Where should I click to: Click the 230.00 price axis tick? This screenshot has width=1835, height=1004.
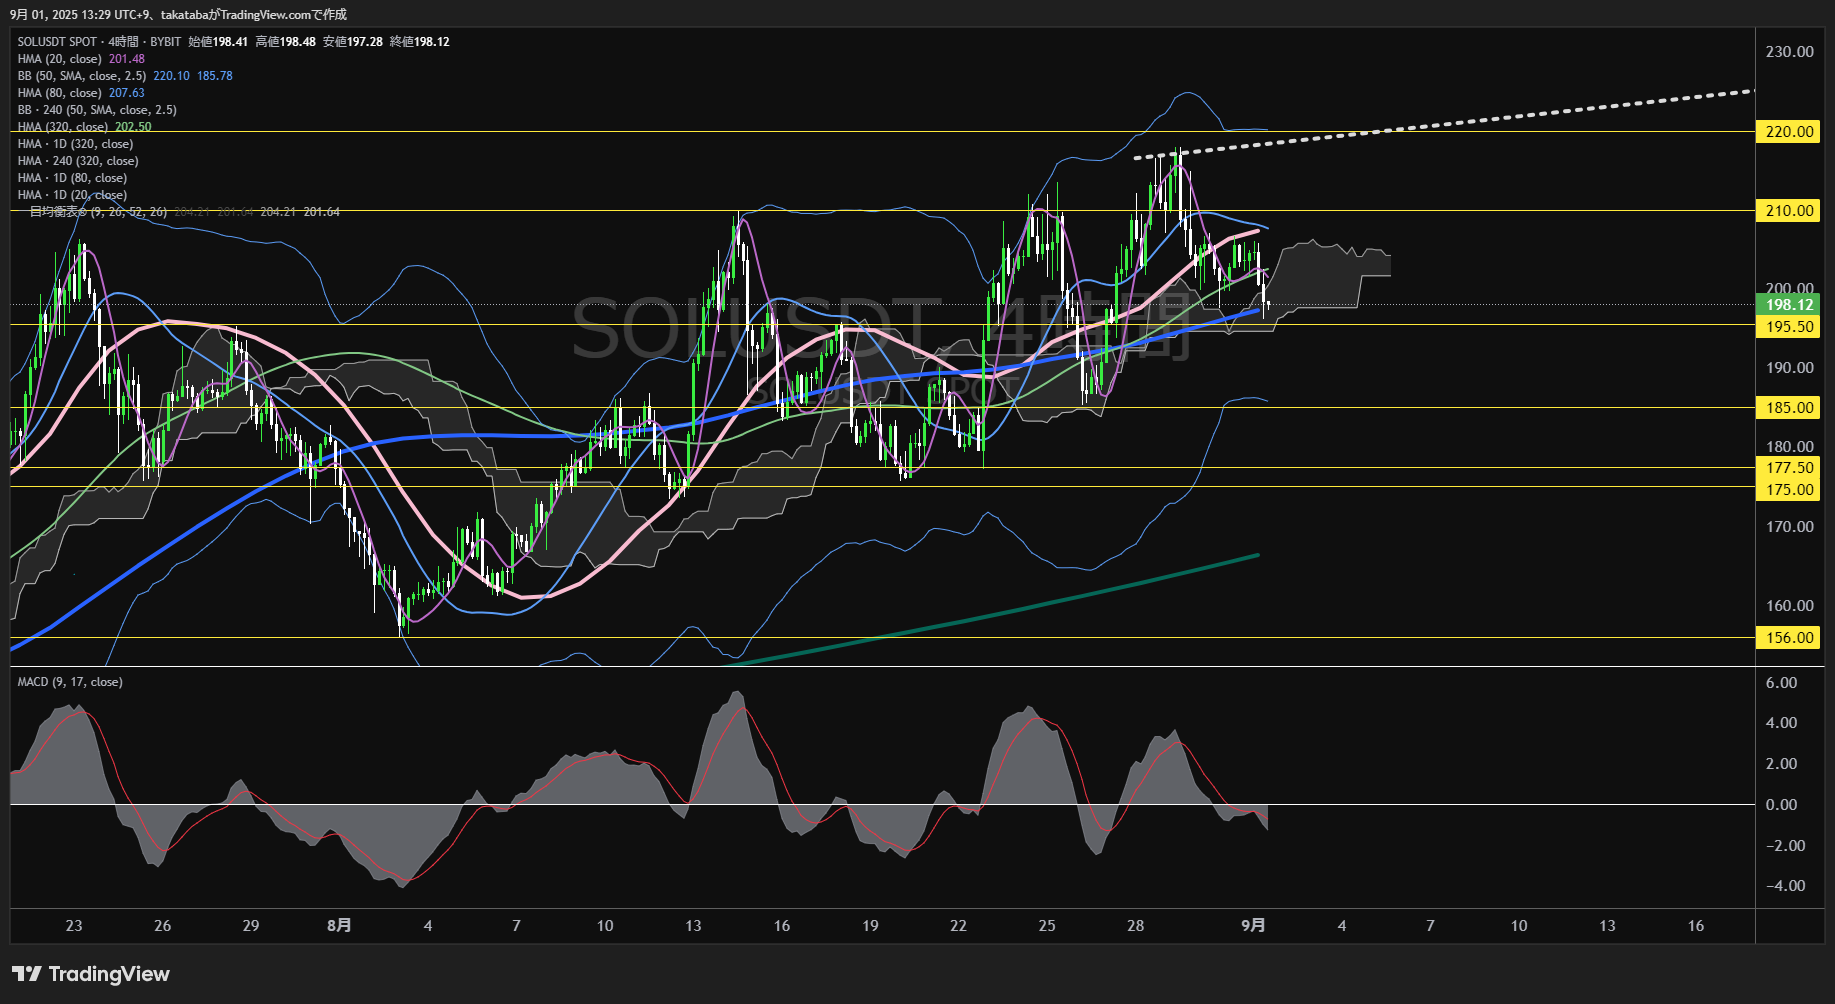(1789, 51)
